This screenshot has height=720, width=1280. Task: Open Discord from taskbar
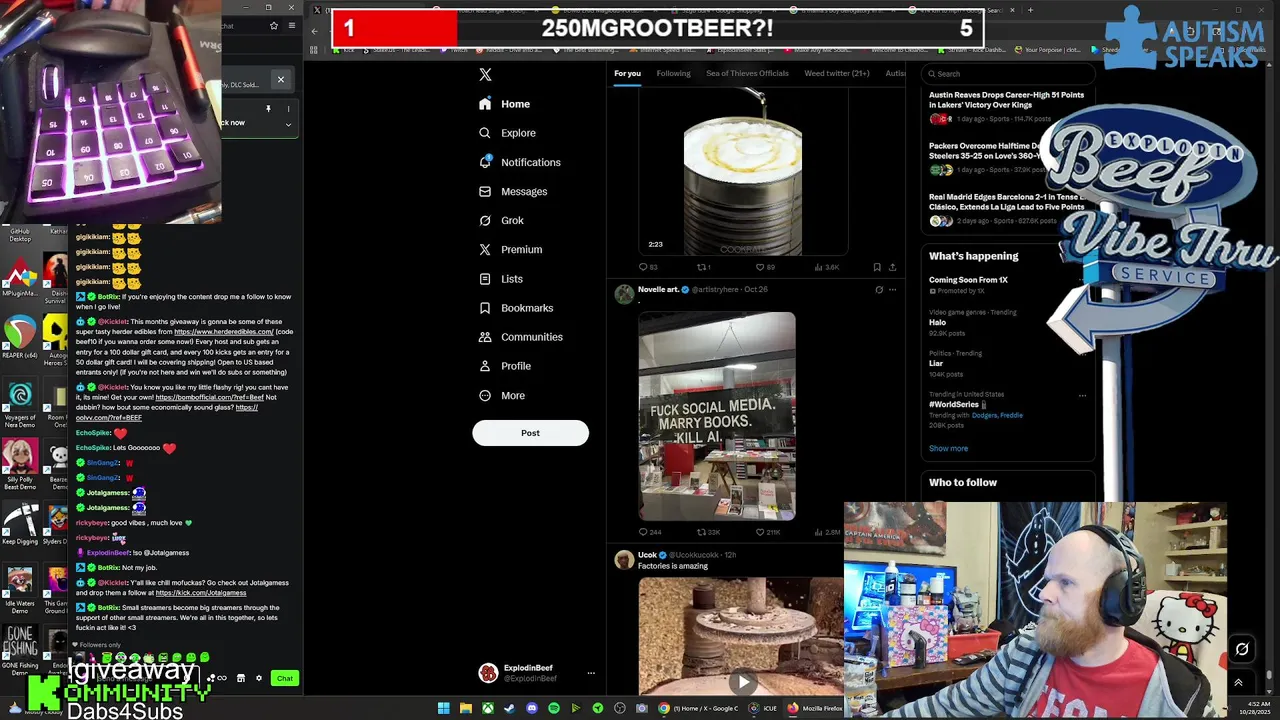(x=531, y=708)
